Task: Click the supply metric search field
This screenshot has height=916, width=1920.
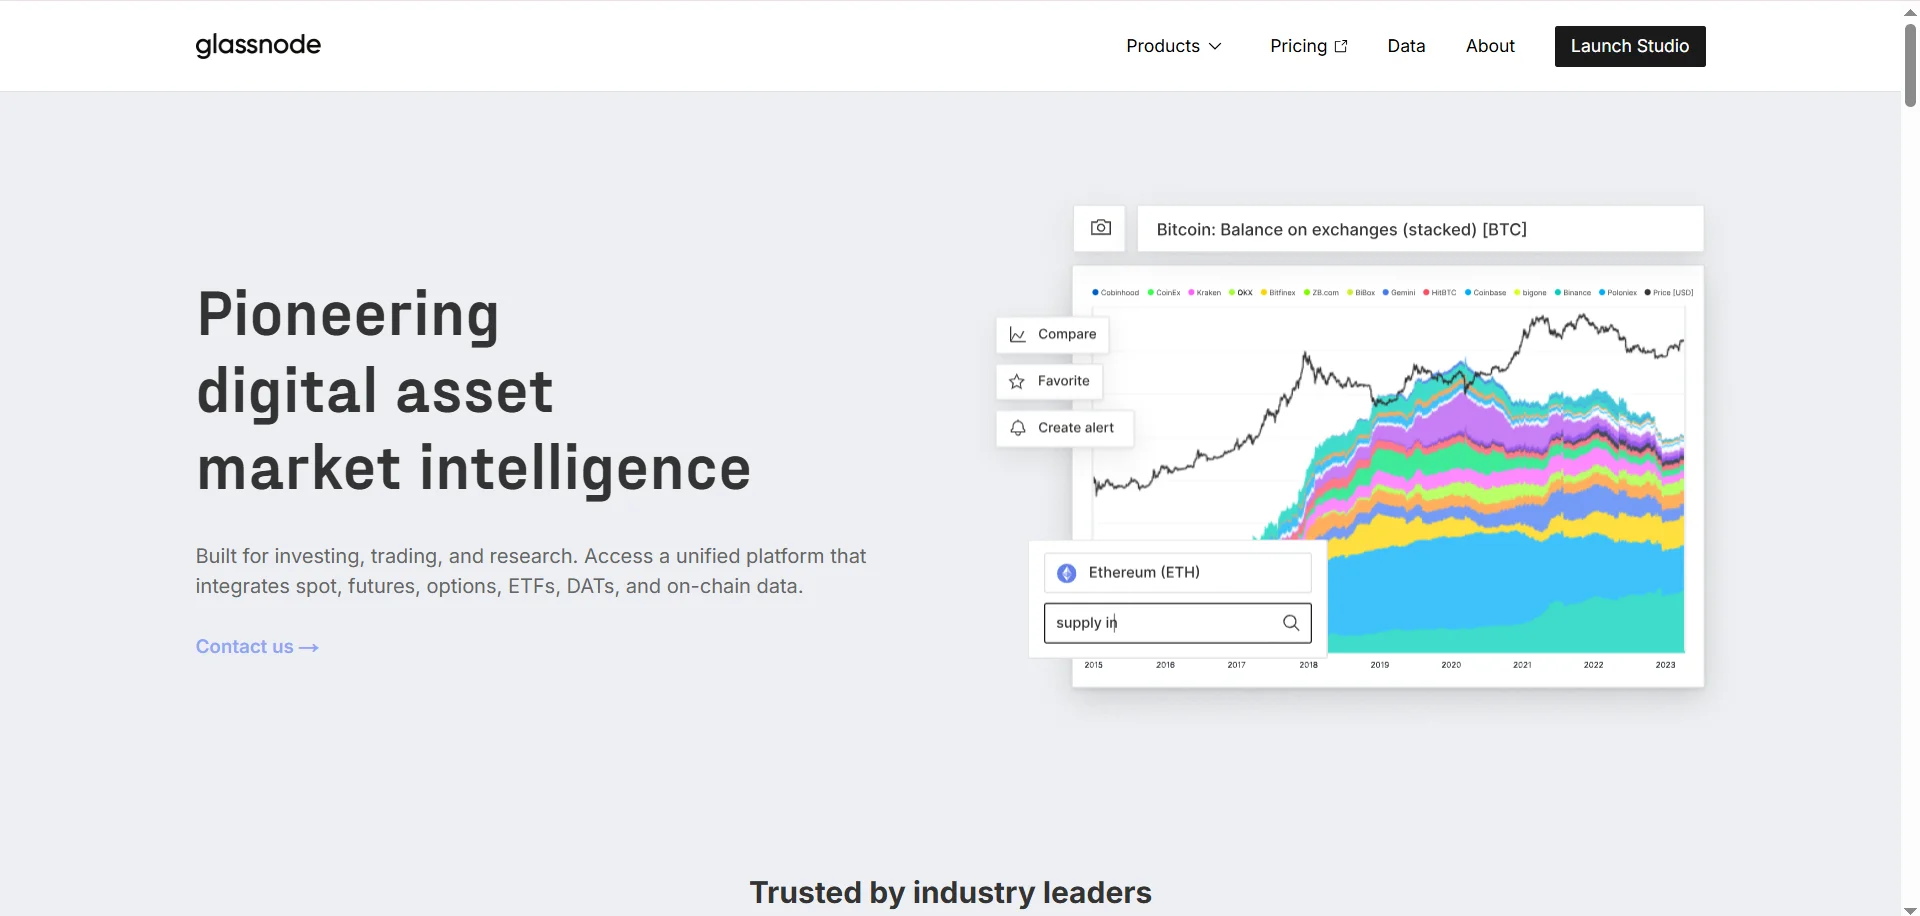Action: (1177, 623)
